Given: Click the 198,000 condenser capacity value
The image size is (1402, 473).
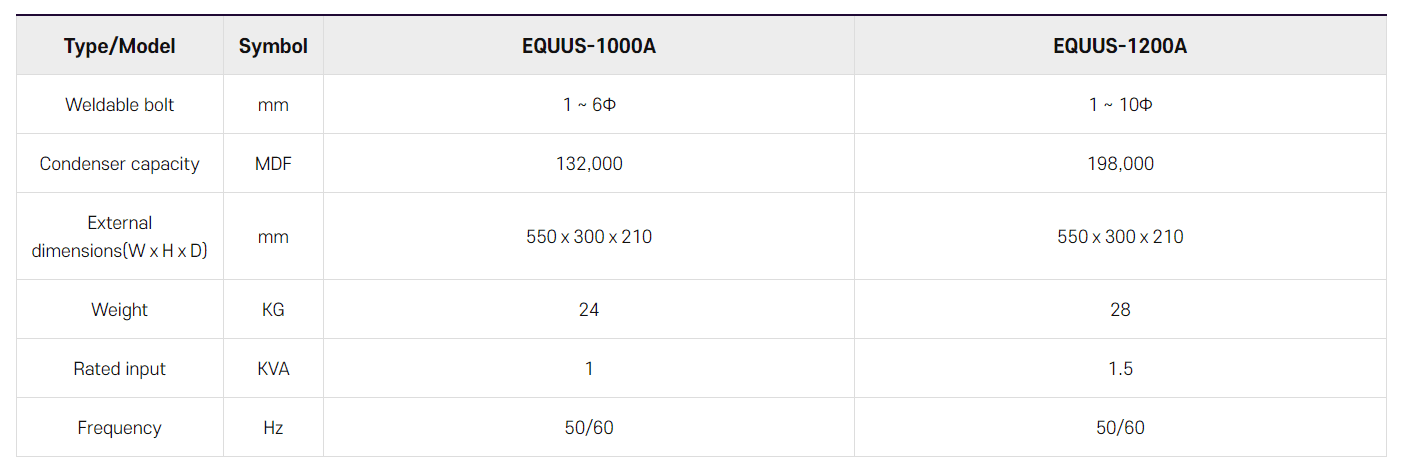Looking at the screenshot, I should pos(1120,164).
